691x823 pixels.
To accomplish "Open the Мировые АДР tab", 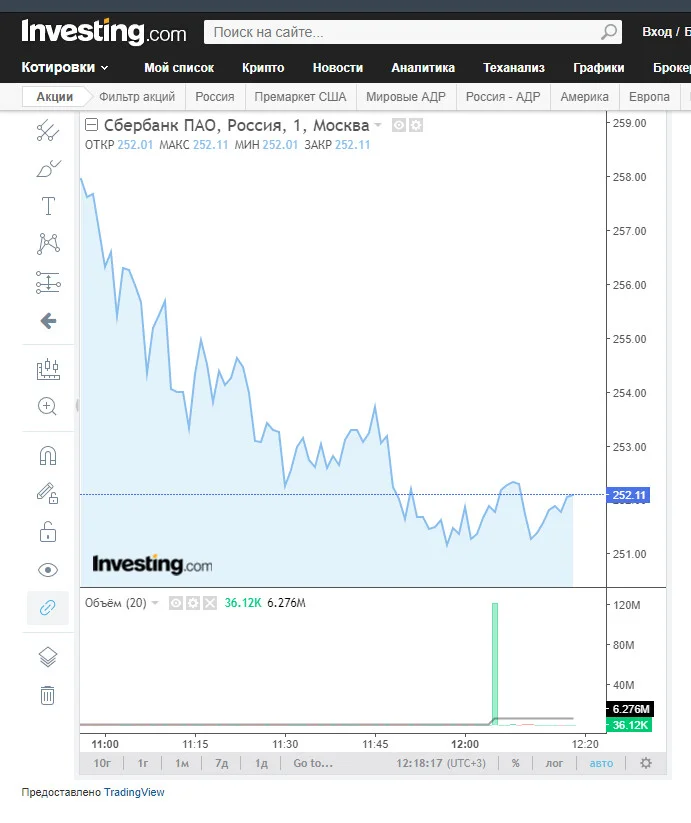I will (x=406, y=97).
